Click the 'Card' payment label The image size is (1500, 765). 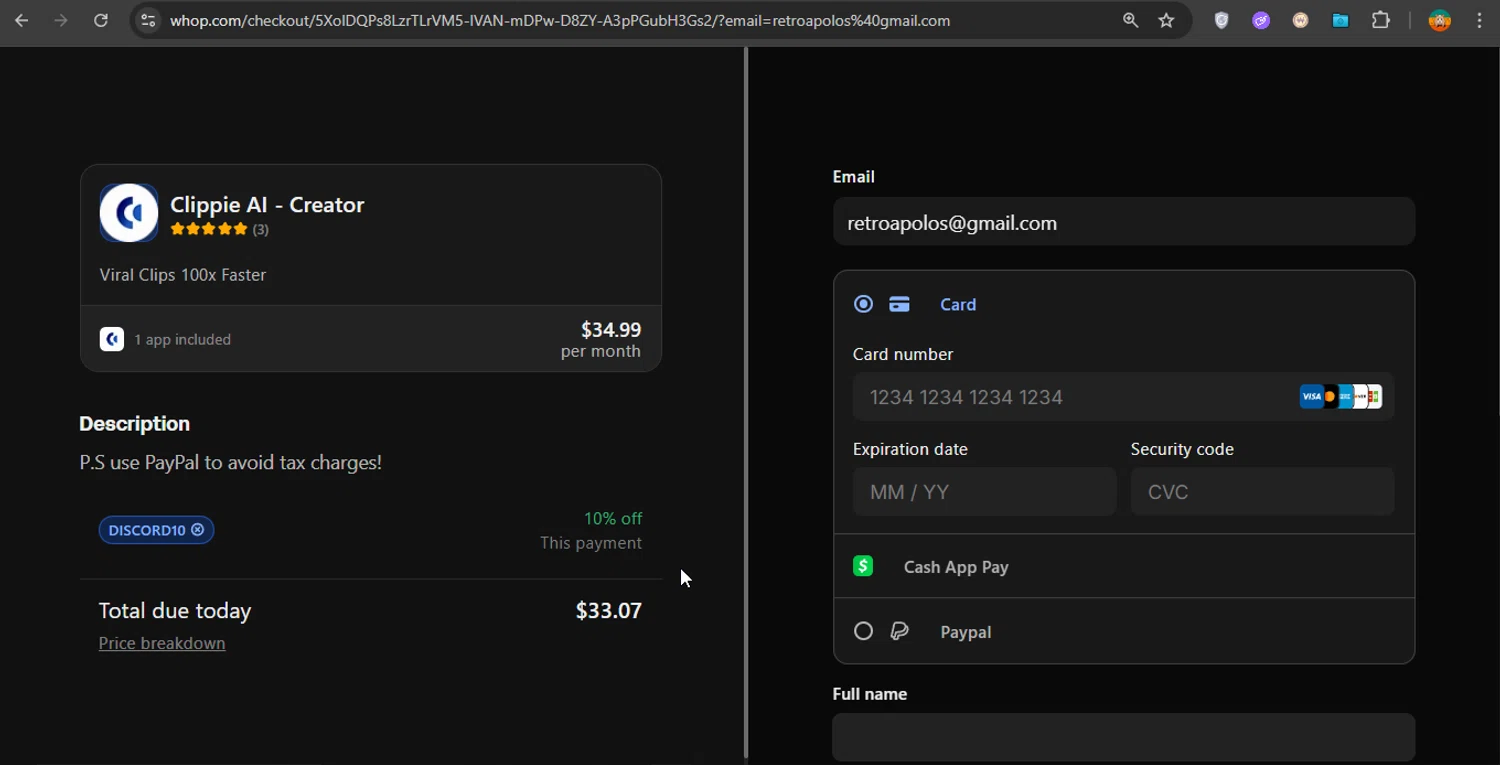pyautogui.click(x=958, y=305)
